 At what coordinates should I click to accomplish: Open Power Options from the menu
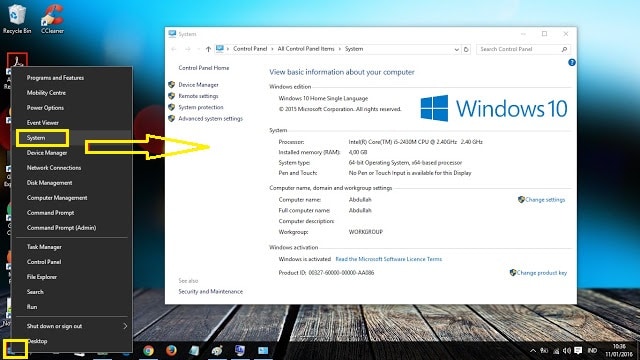click(x=45, y=108)
